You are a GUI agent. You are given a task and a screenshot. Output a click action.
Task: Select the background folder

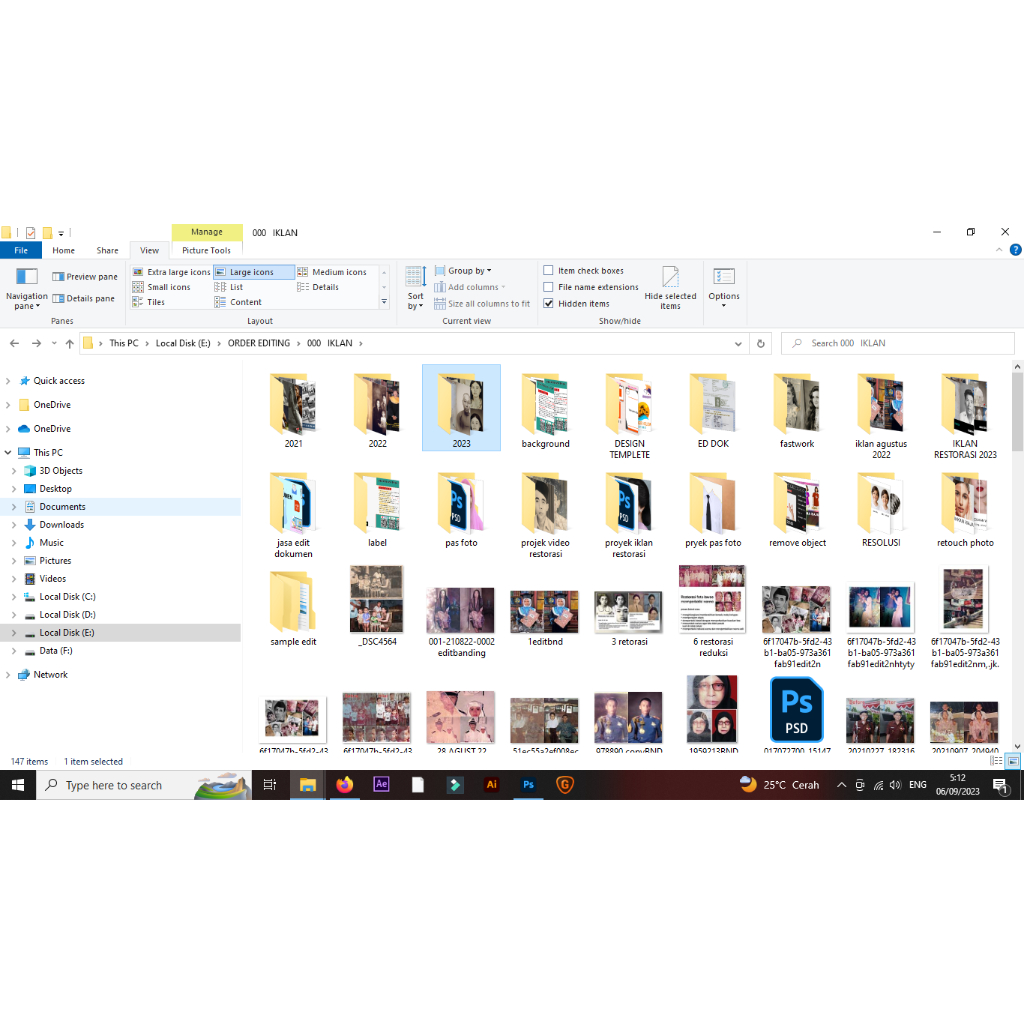[x=545, y=409]
